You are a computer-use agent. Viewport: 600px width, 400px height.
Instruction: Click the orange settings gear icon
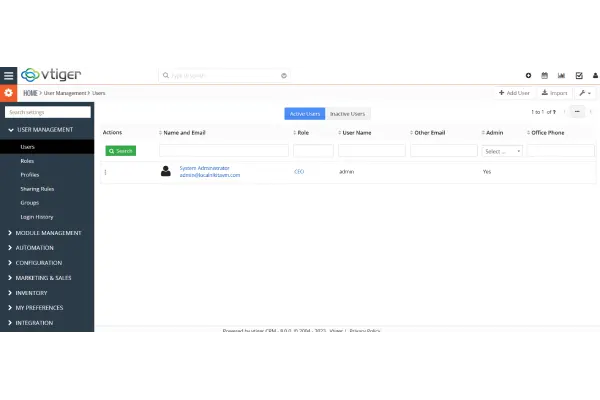[9, 93]
